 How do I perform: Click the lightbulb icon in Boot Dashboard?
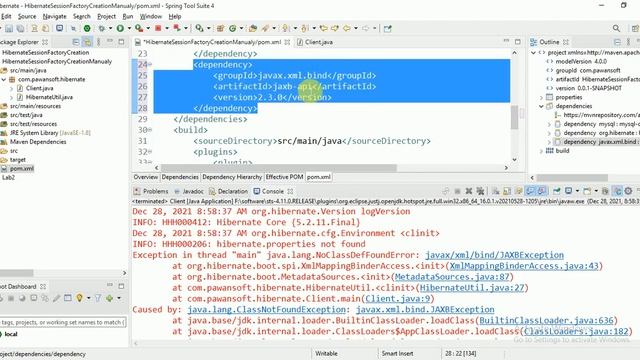point(79,298)
